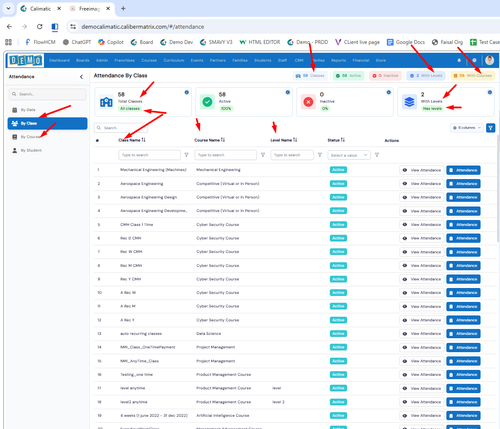The width and height of the screenshot is (500, 429).
Task: Select By Date in sidebar
Action: pos(47,110)
